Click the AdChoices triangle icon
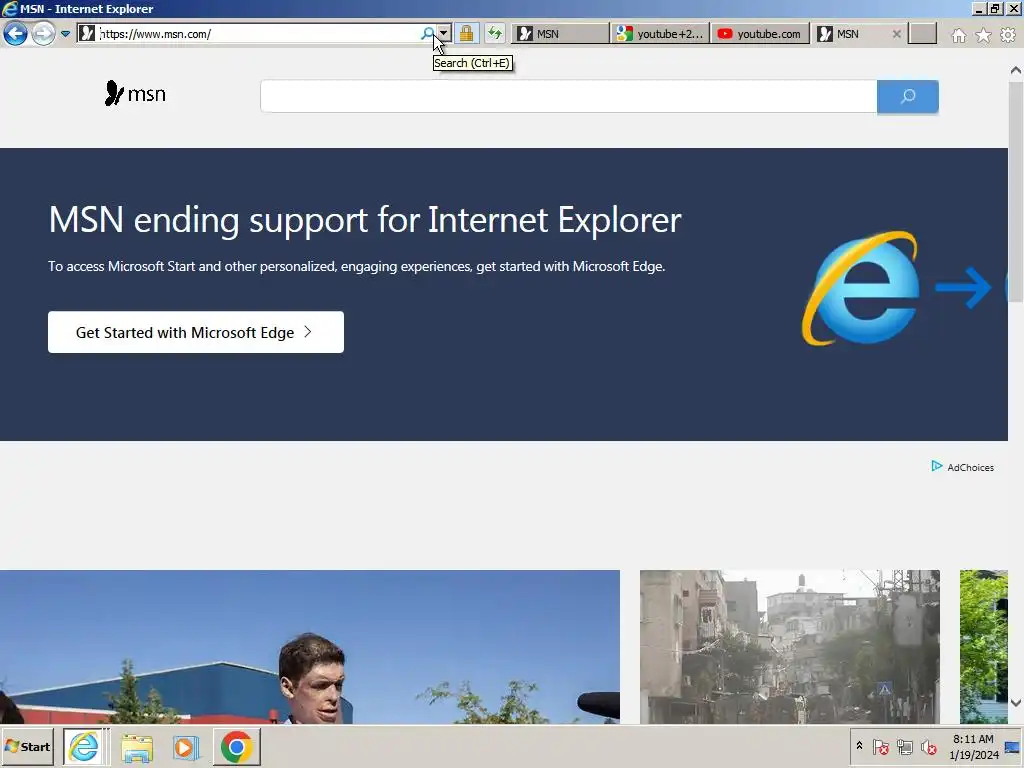 coord(936,466)
